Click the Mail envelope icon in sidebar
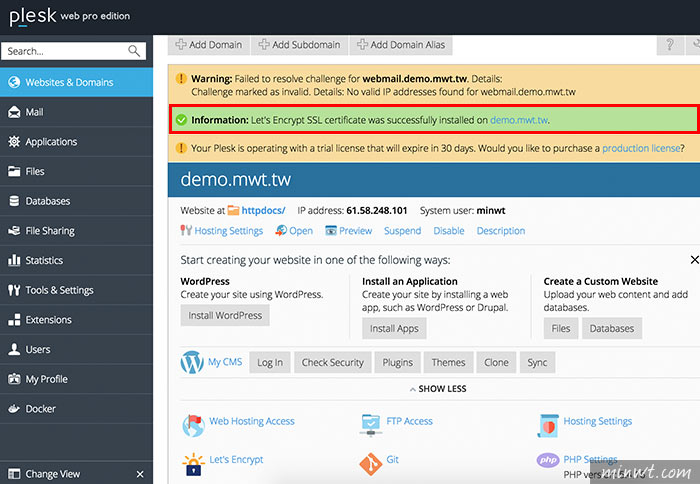This screenshot has width=700, height=484. pyautogui.click(x=14, y=112)
